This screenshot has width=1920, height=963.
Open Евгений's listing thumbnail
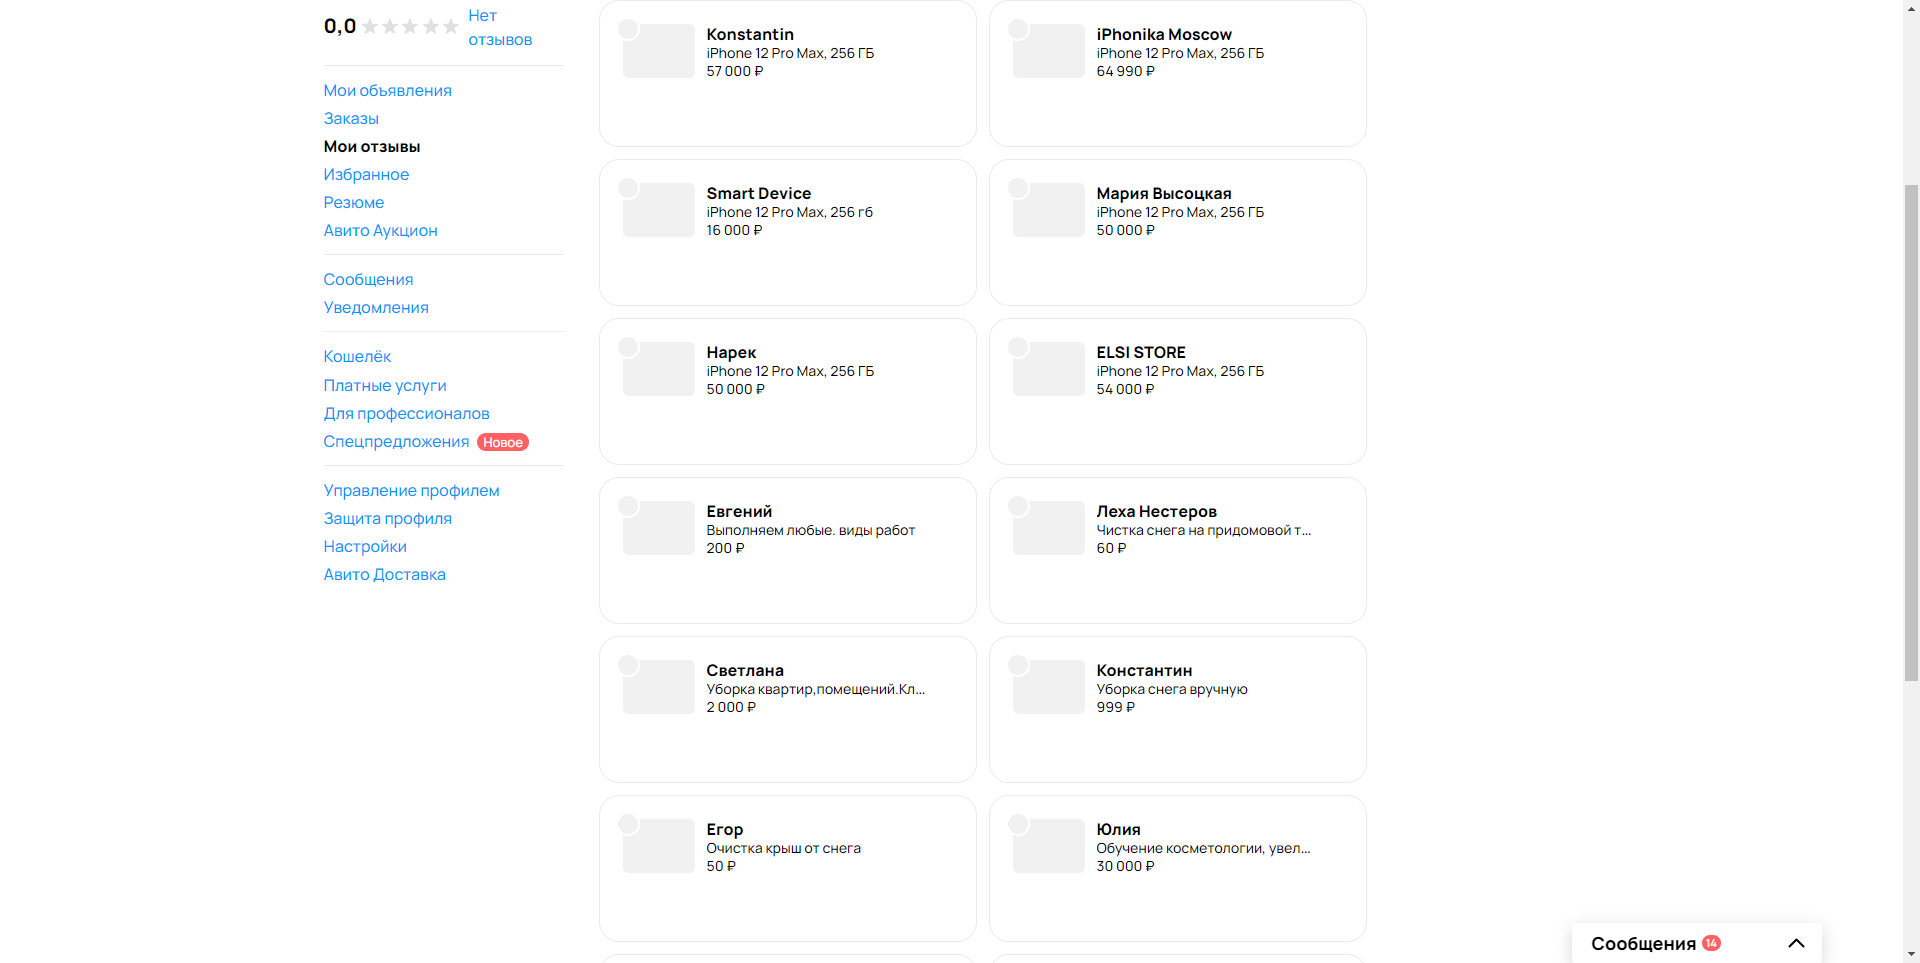[x=659, y=528]
